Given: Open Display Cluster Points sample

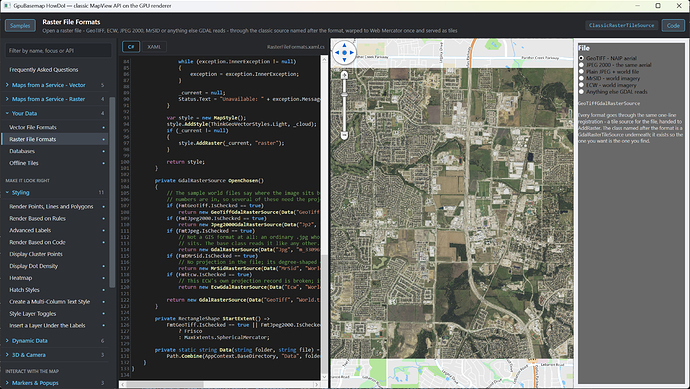Looking at the screenshot, I should 55,254.
